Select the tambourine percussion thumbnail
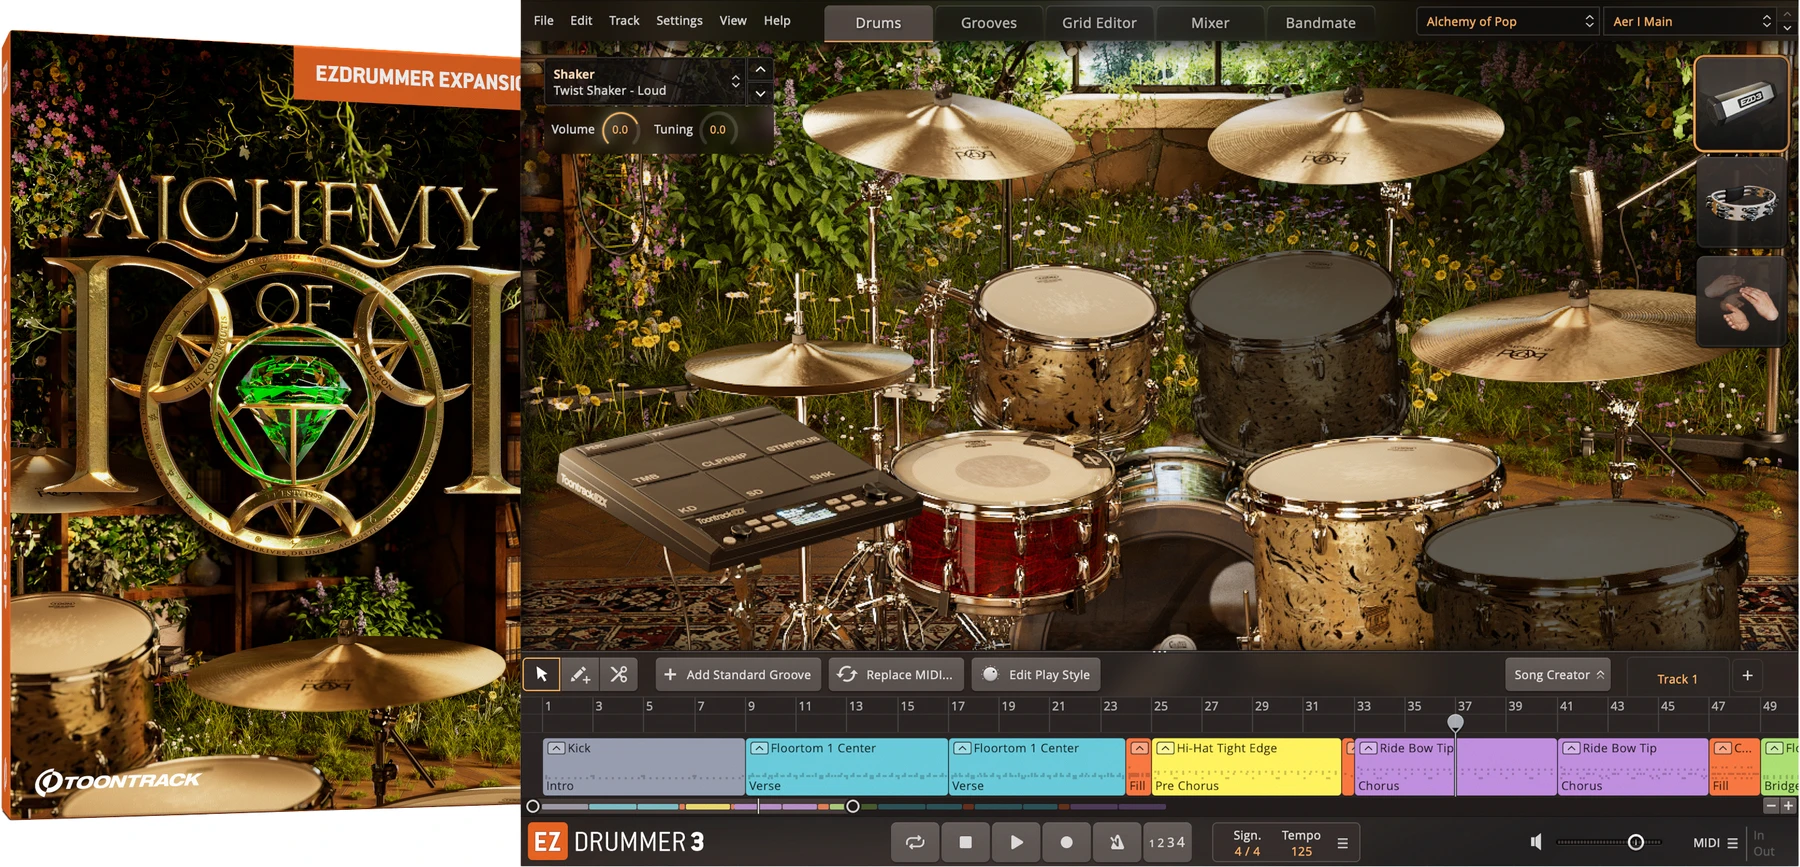This screenshot has height=867, width=1800. 1741,202
